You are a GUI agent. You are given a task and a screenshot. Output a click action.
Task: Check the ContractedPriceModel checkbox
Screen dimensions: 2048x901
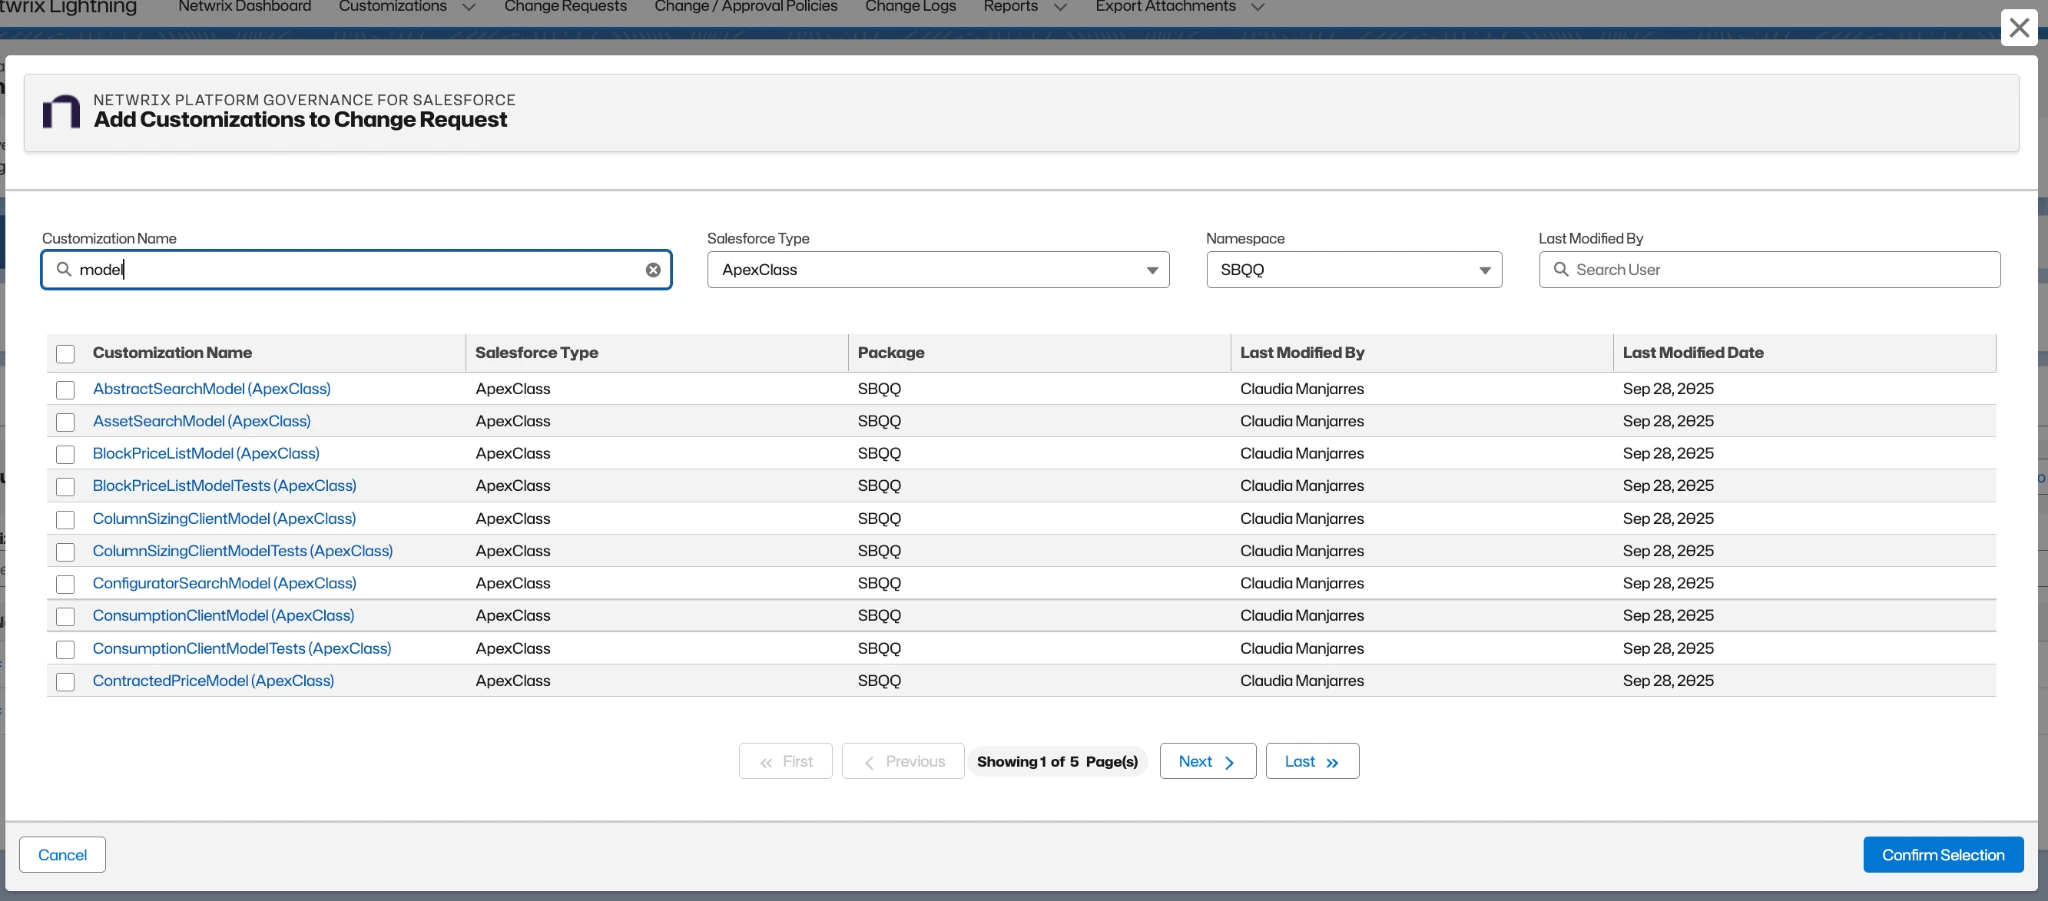point(66,681)
